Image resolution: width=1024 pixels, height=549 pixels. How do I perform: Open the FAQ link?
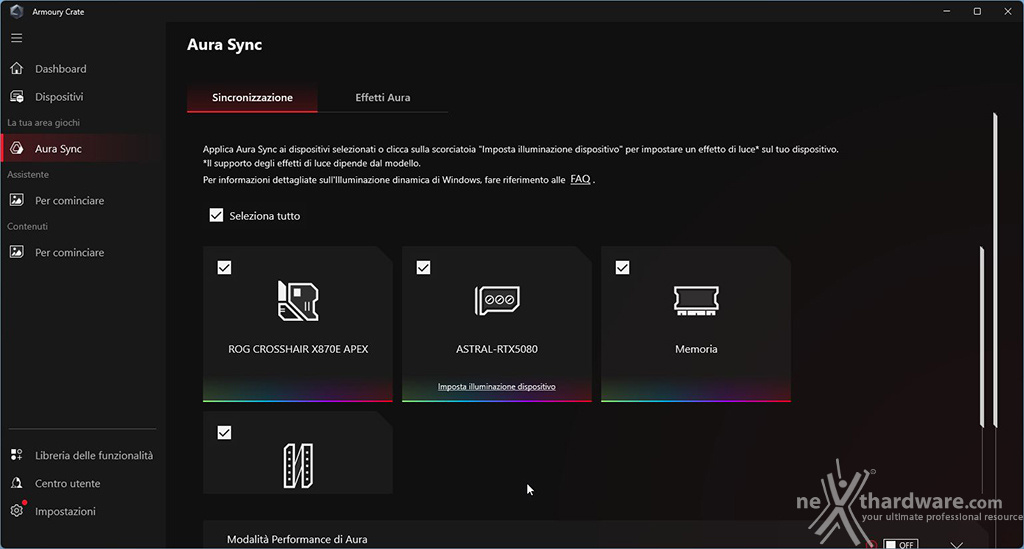pyautogui.click(x=580, y=179)
